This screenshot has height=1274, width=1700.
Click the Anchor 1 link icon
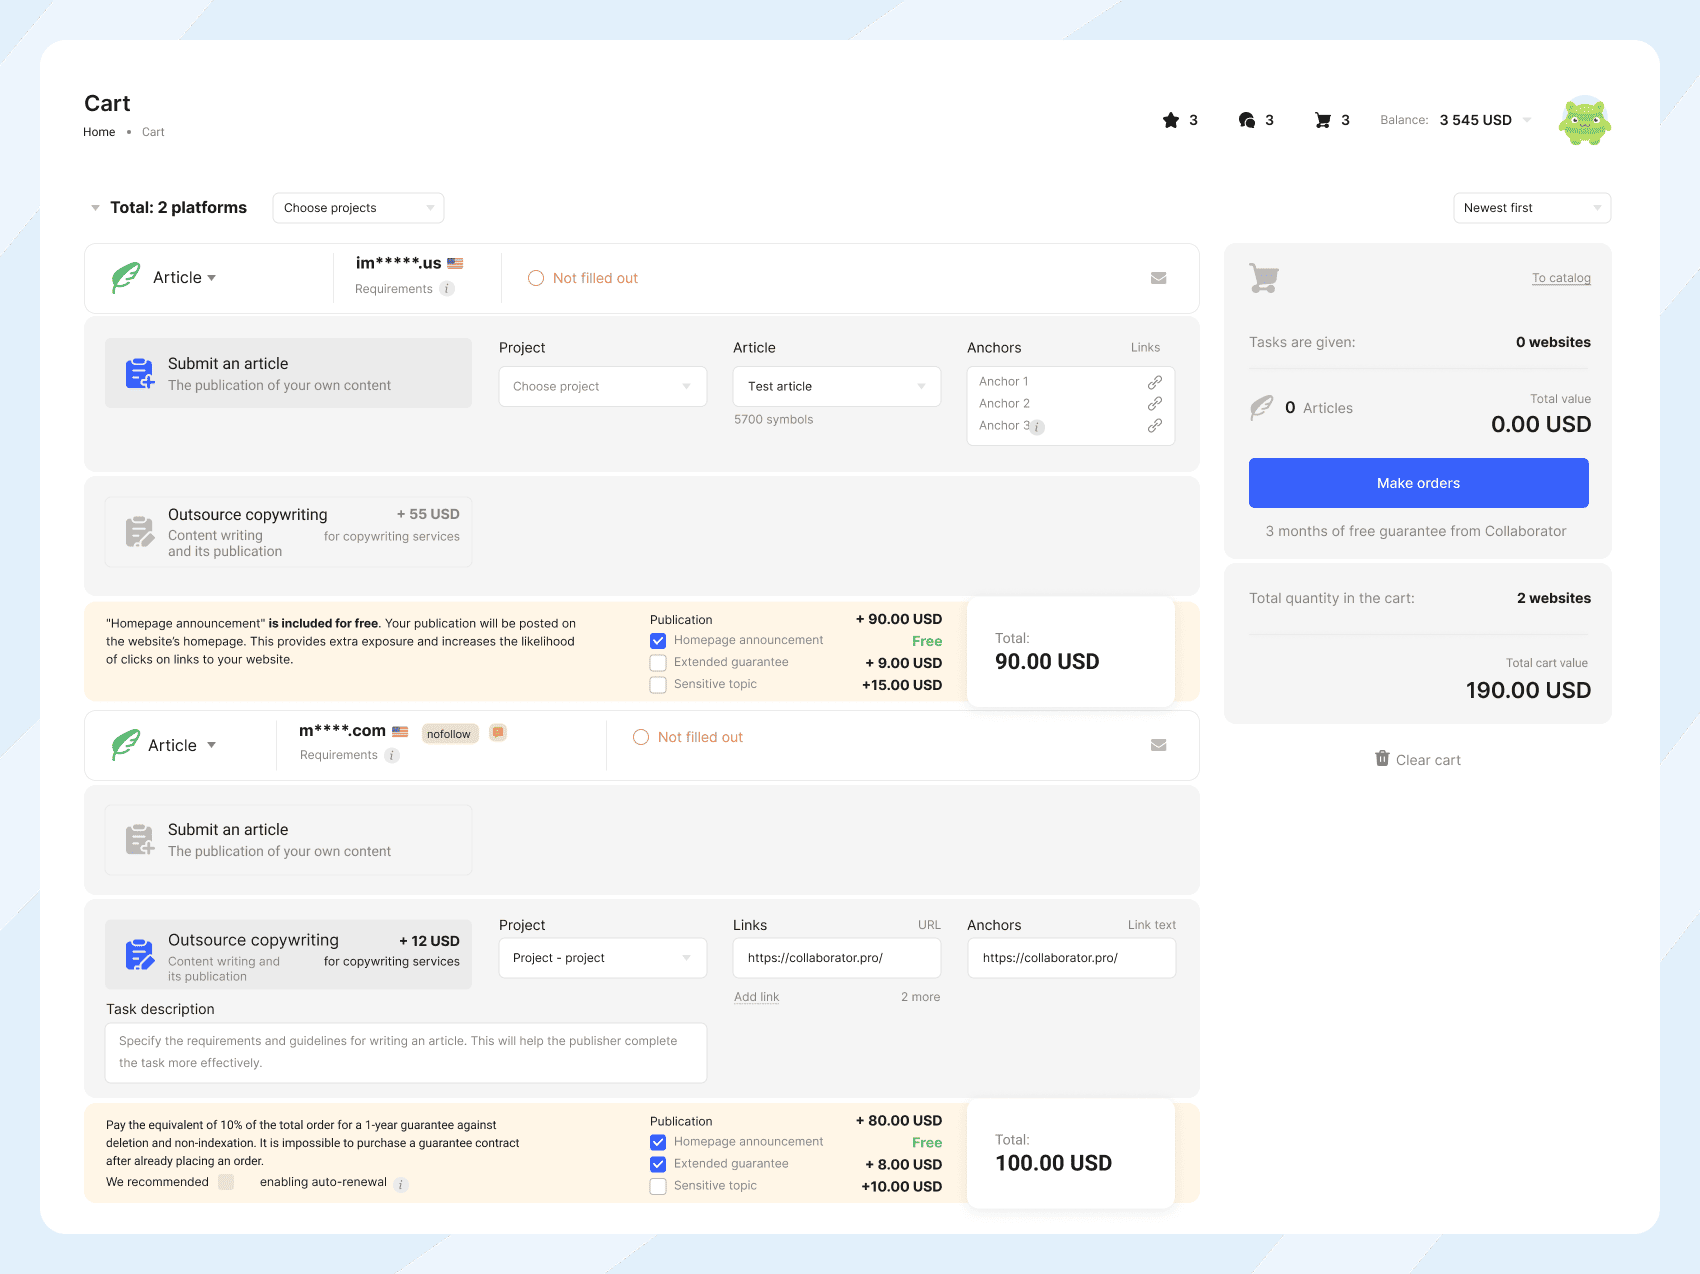coord(1155,381)
